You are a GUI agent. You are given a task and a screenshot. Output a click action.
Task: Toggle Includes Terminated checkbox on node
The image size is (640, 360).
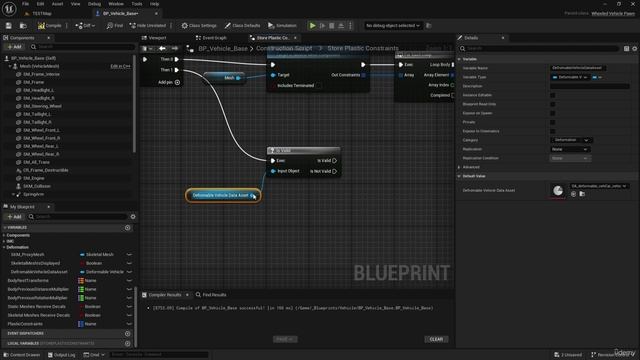pos(318,86)
